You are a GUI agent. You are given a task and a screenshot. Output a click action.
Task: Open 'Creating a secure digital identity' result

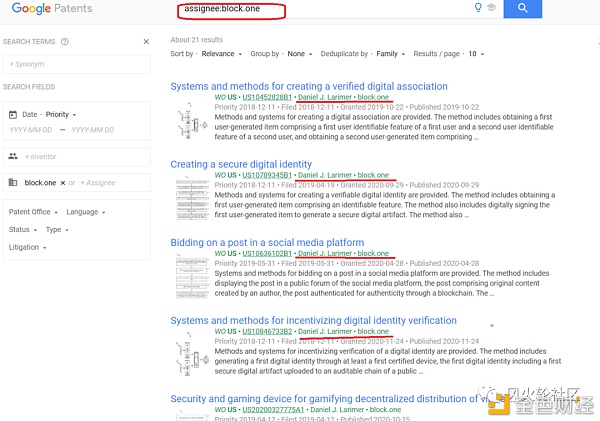241,164
